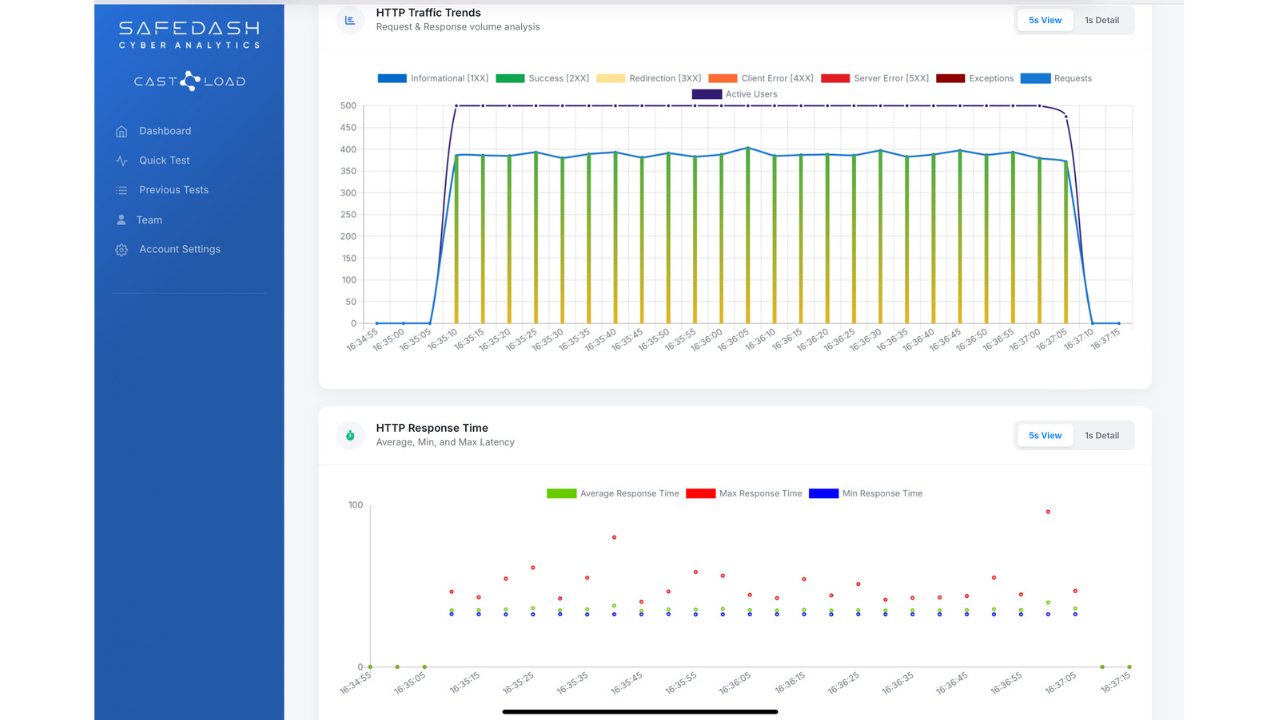Select 5s View for HTTP Response Time

tap(1045, 435)
